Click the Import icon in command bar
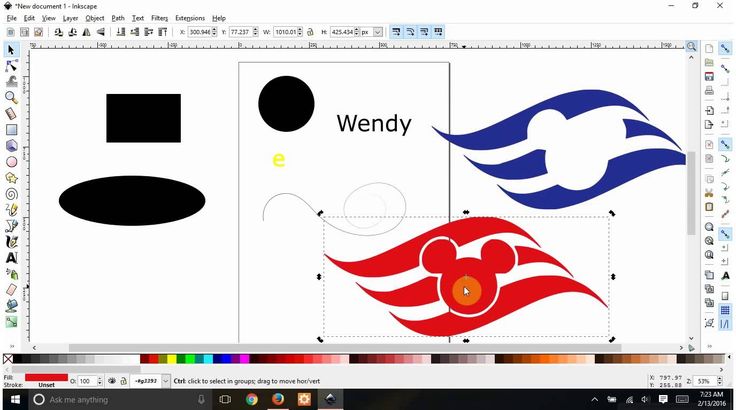This screenshot has height=410, width=736. coord(709,111)
